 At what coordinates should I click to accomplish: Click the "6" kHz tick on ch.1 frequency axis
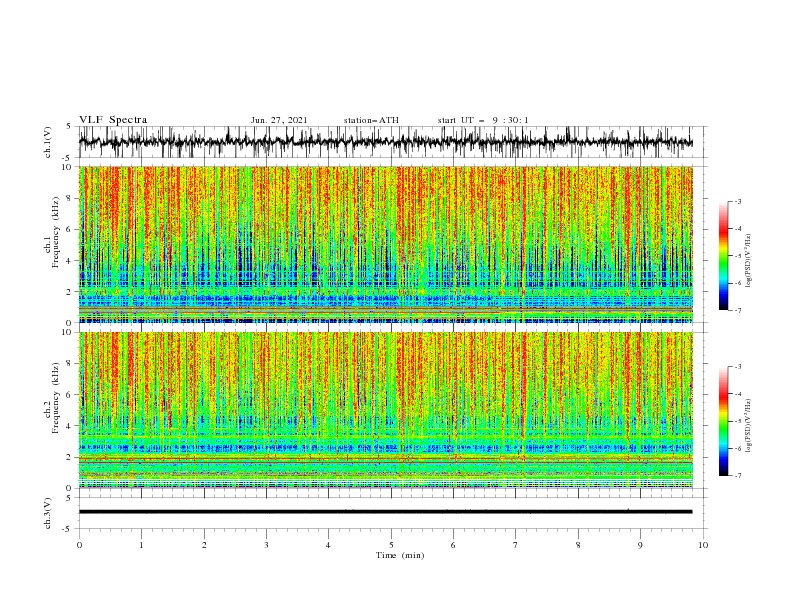tap(71, 230)
